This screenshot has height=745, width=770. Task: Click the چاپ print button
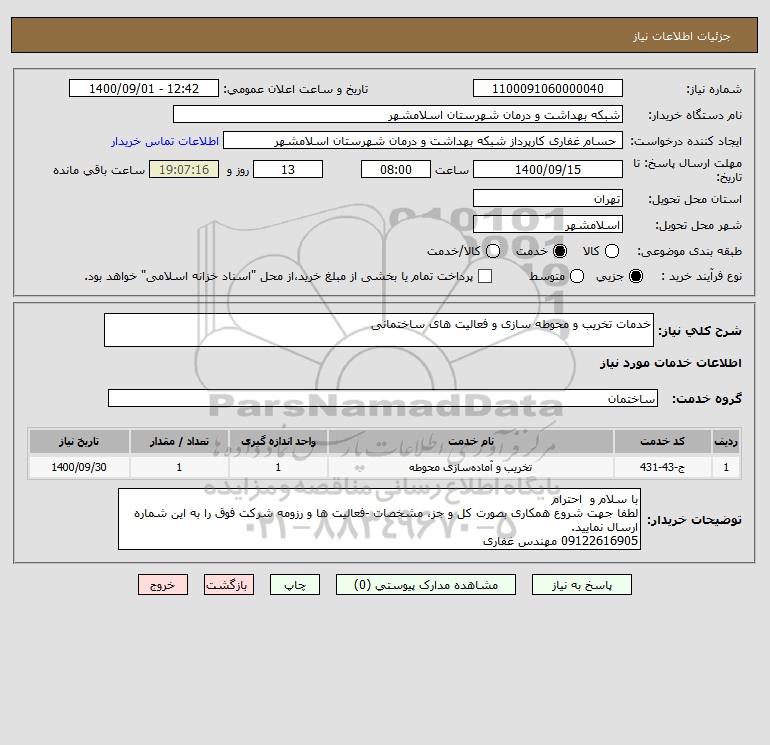[295, 585]
